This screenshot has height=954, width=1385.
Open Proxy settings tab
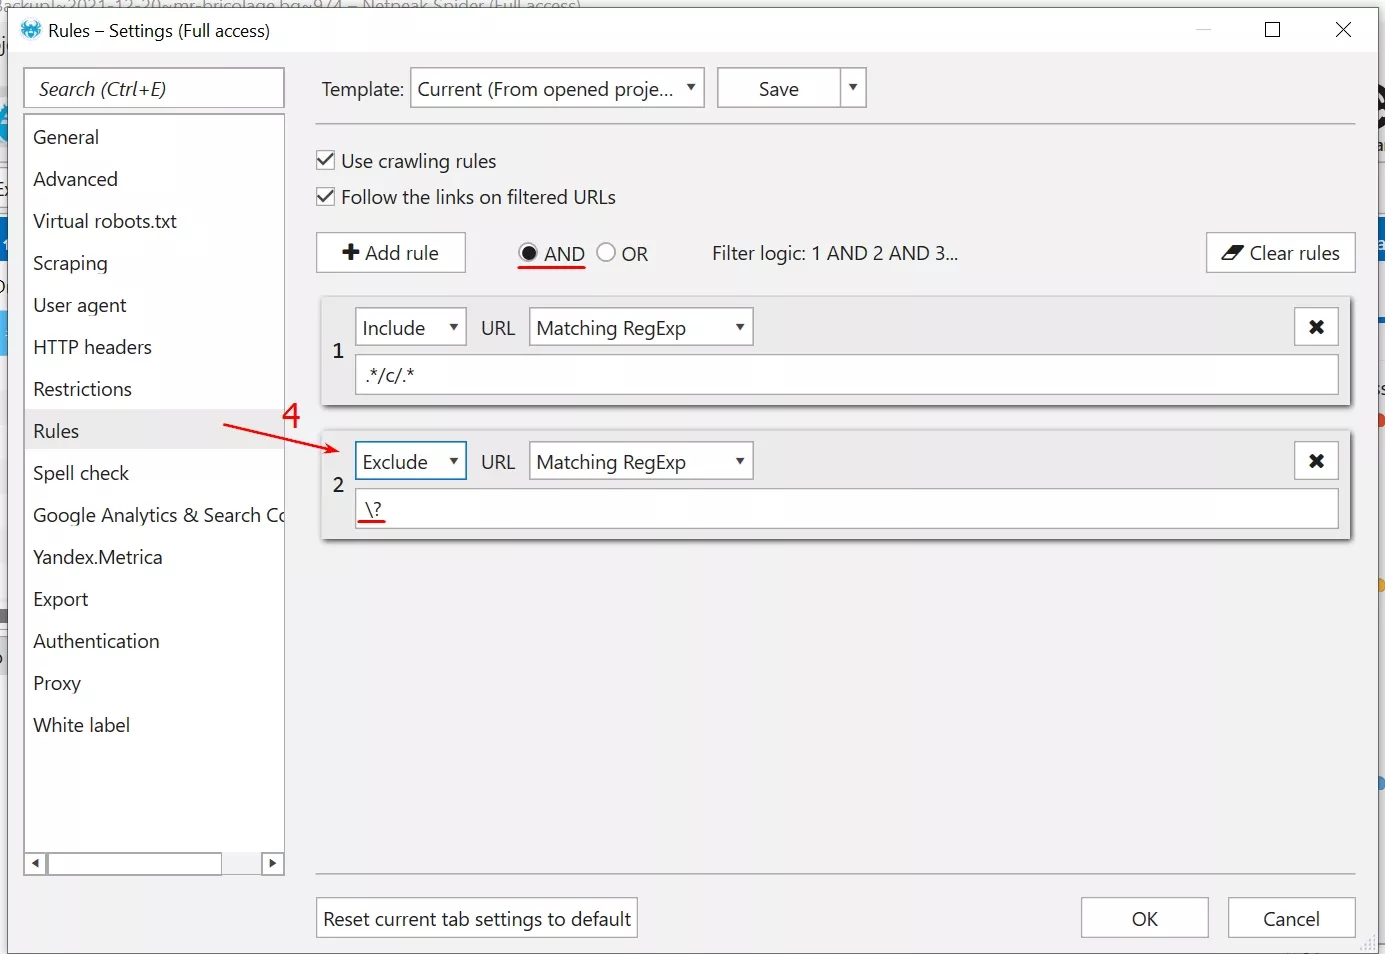(154, 683)
